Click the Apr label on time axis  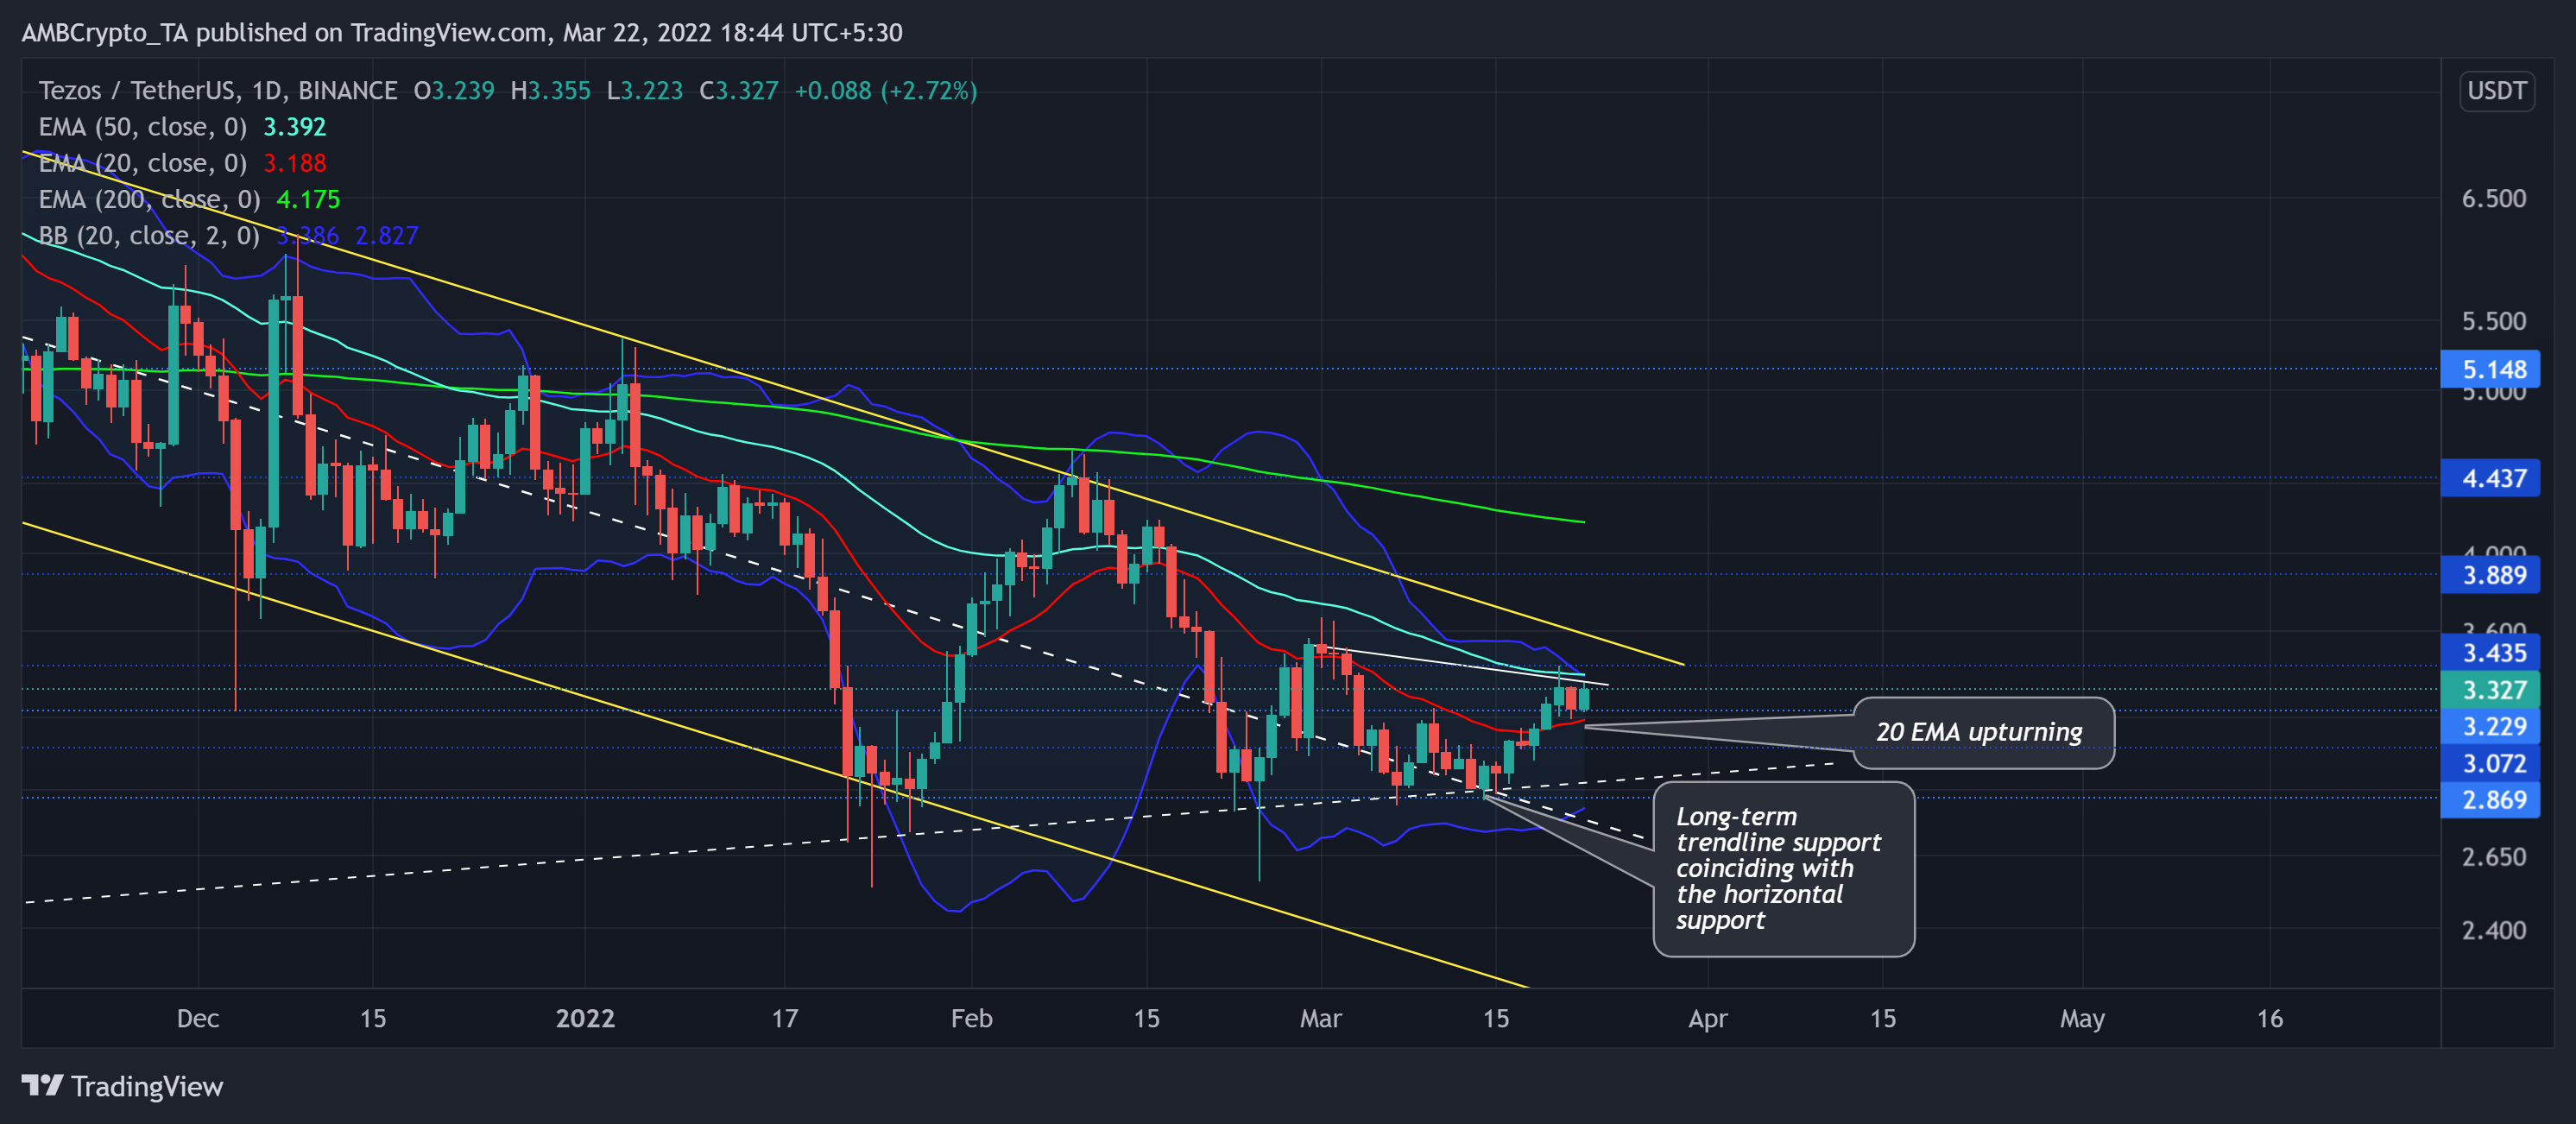1707,1018
